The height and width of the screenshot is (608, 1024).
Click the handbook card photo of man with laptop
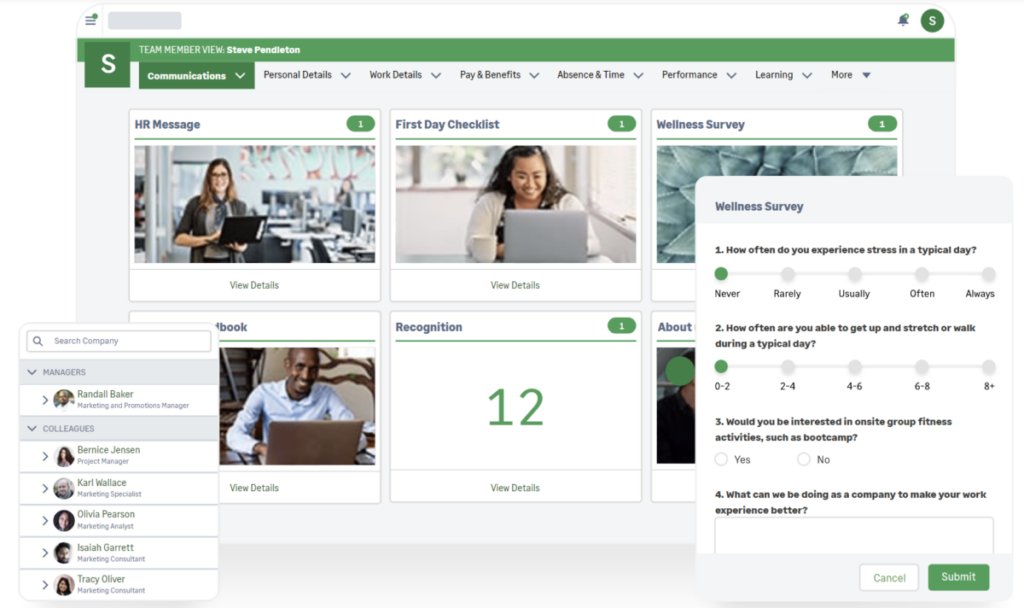click(x=297, y=406)
